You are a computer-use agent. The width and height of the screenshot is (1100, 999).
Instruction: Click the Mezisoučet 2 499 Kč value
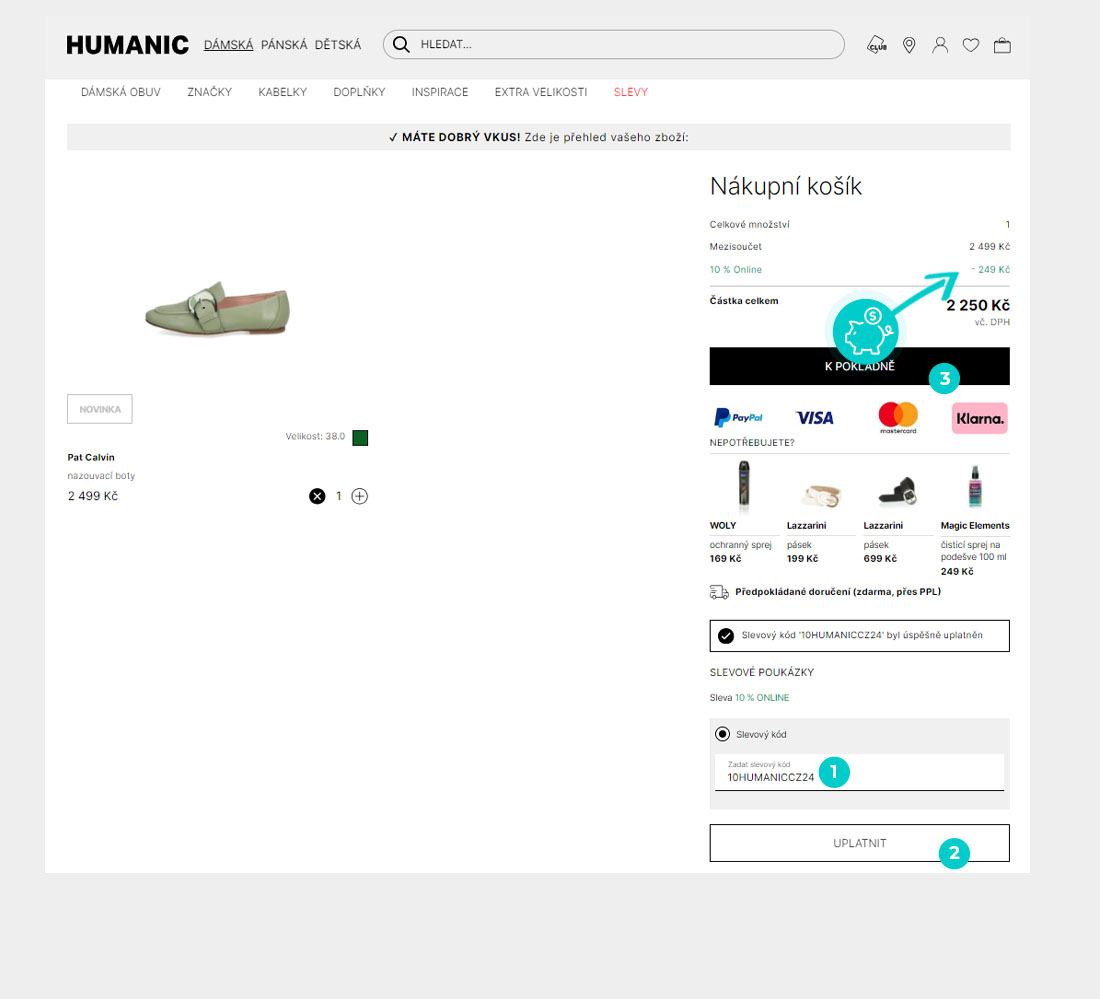tap(990, 246)
